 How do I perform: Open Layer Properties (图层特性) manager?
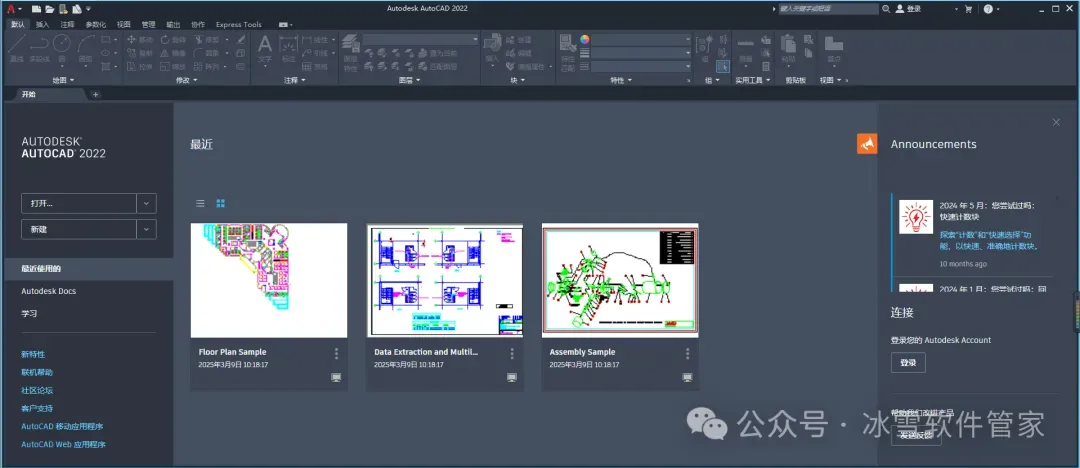coord(351,52)
